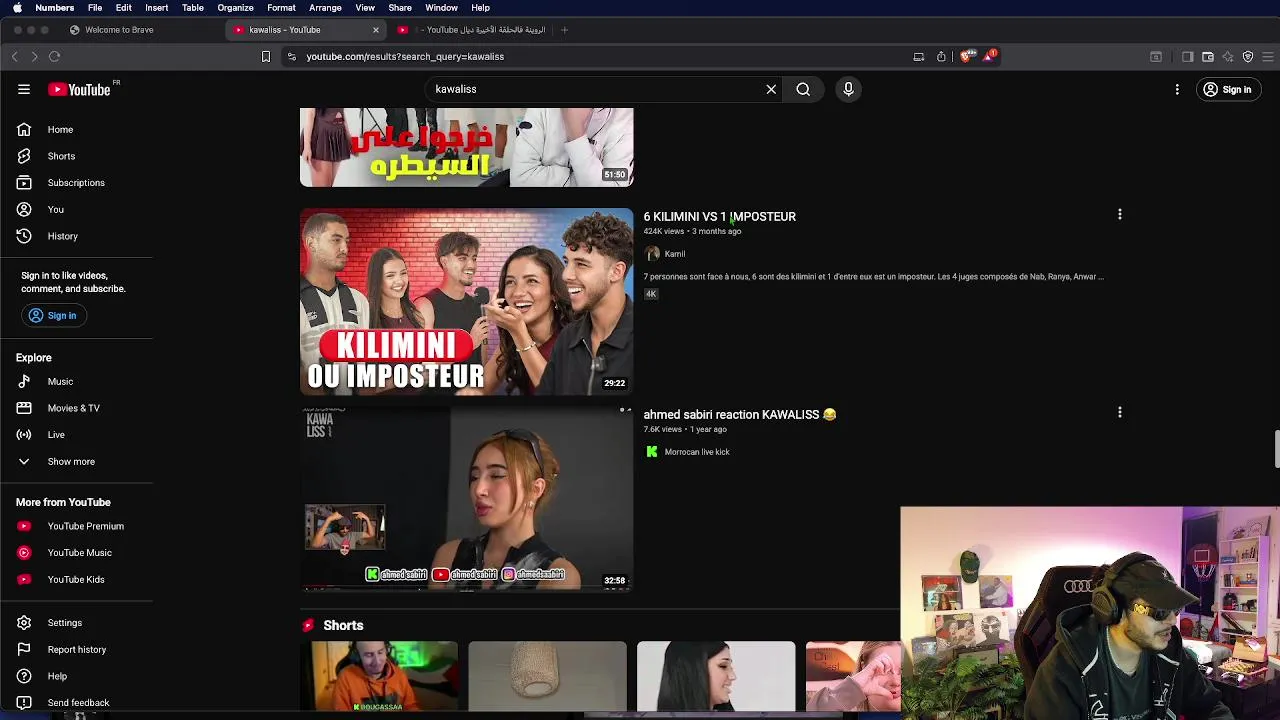1280x720 pixels.
Task: Open the Insert menu in menu bar
Action: (157, 8)
